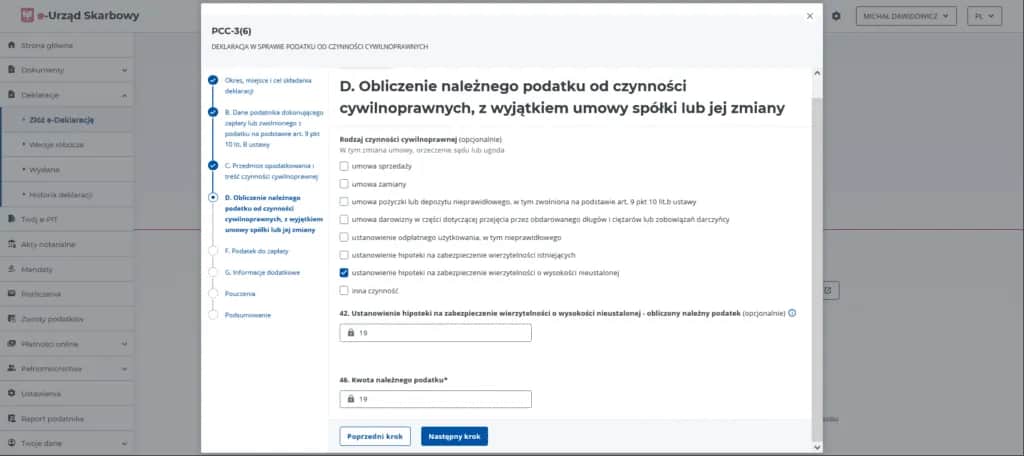Click scrollbar up arrow in dialog
Screen dimensions: 1024x456
817,74
